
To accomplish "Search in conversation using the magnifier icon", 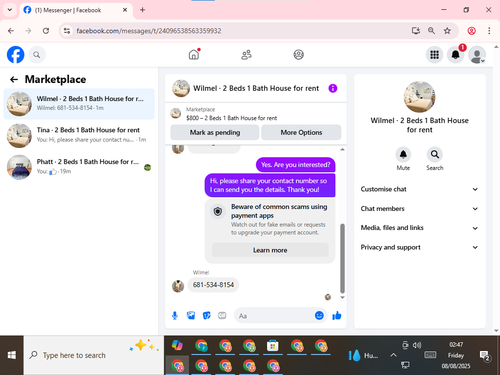I will [x=435, y=154].
